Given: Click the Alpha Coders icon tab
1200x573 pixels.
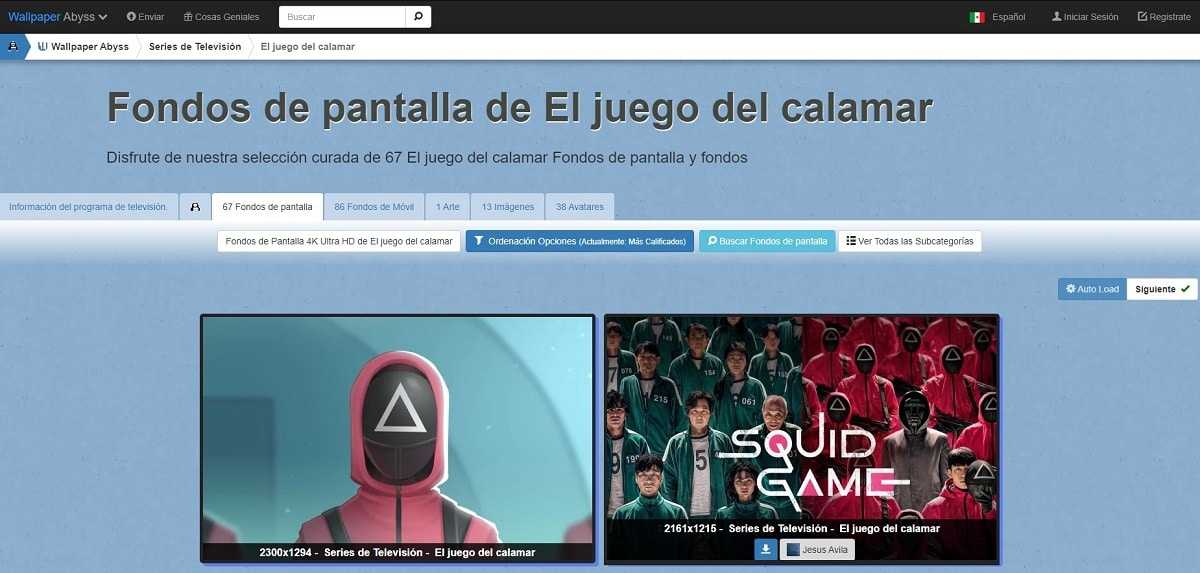Looking at the screenshot, I should click(x=195, y=207).
